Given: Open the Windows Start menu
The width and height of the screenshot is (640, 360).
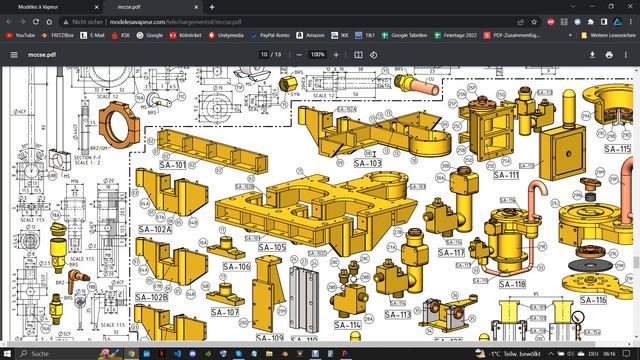Looking at the screenshot, I should 7,353.
